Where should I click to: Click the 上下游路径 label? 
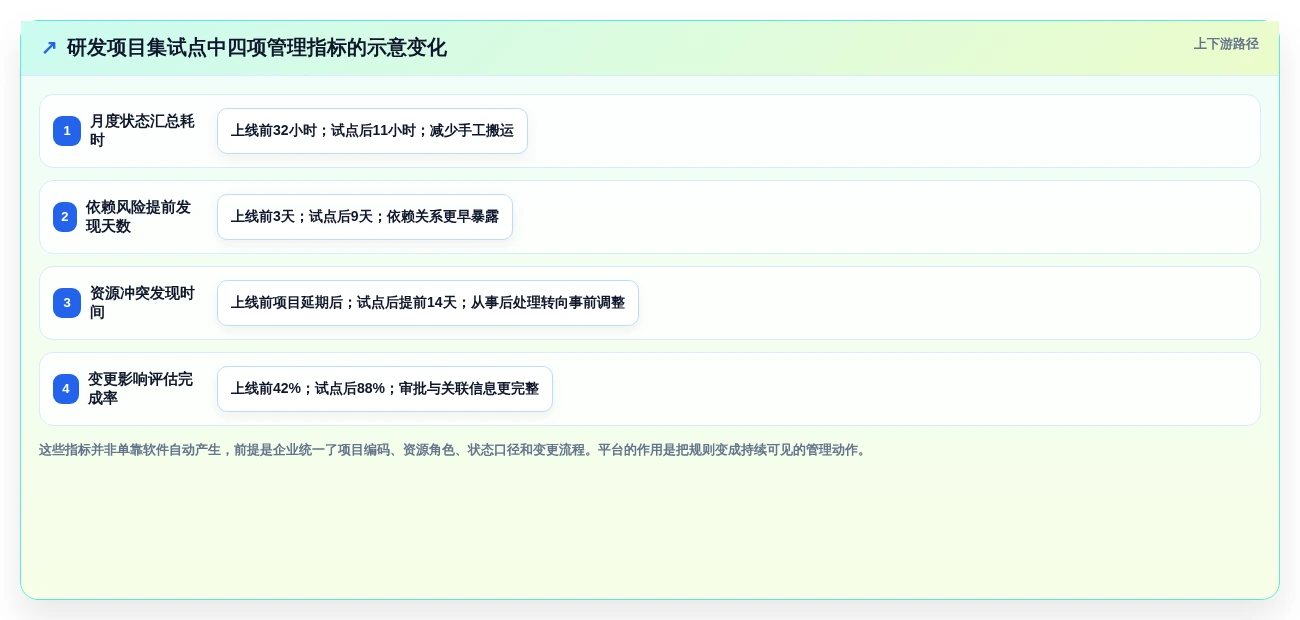click(1226, 44)
